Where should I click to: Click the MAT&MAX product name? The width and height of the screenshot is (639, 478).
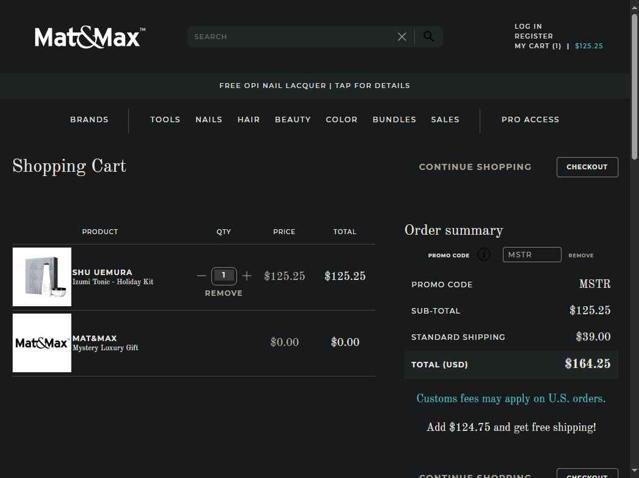[x=95, y=338]
